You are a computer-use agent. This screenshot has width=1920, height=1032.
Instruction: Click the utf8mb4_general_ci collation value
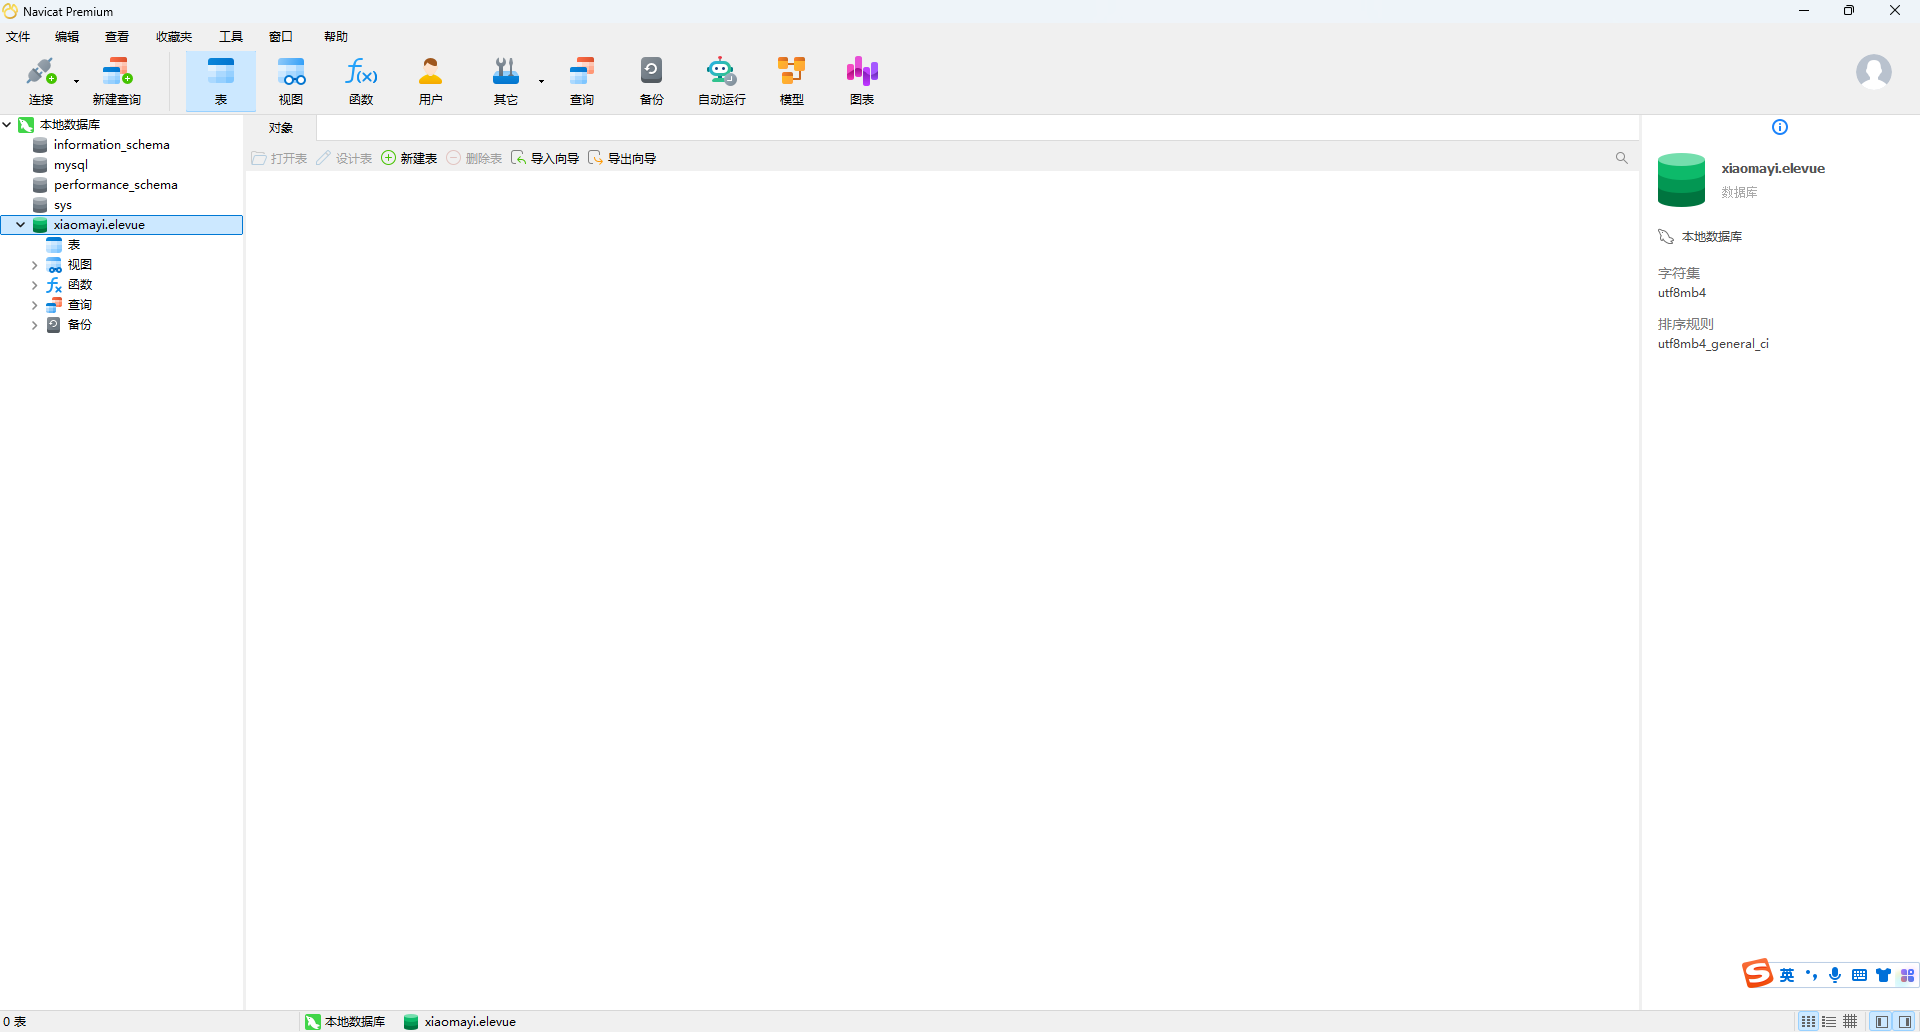tap(1713, 344)
